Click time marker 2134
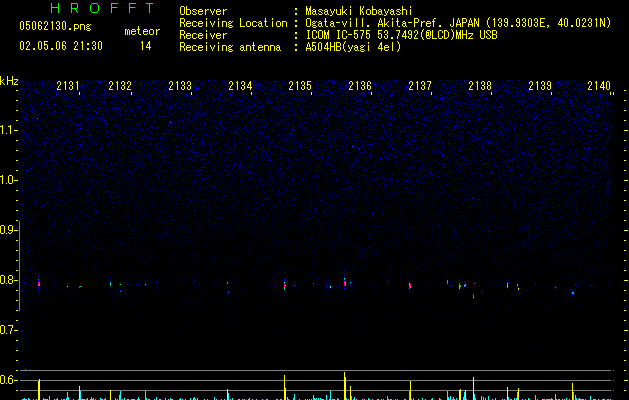629x400 pixels. [x=240, y=85]
